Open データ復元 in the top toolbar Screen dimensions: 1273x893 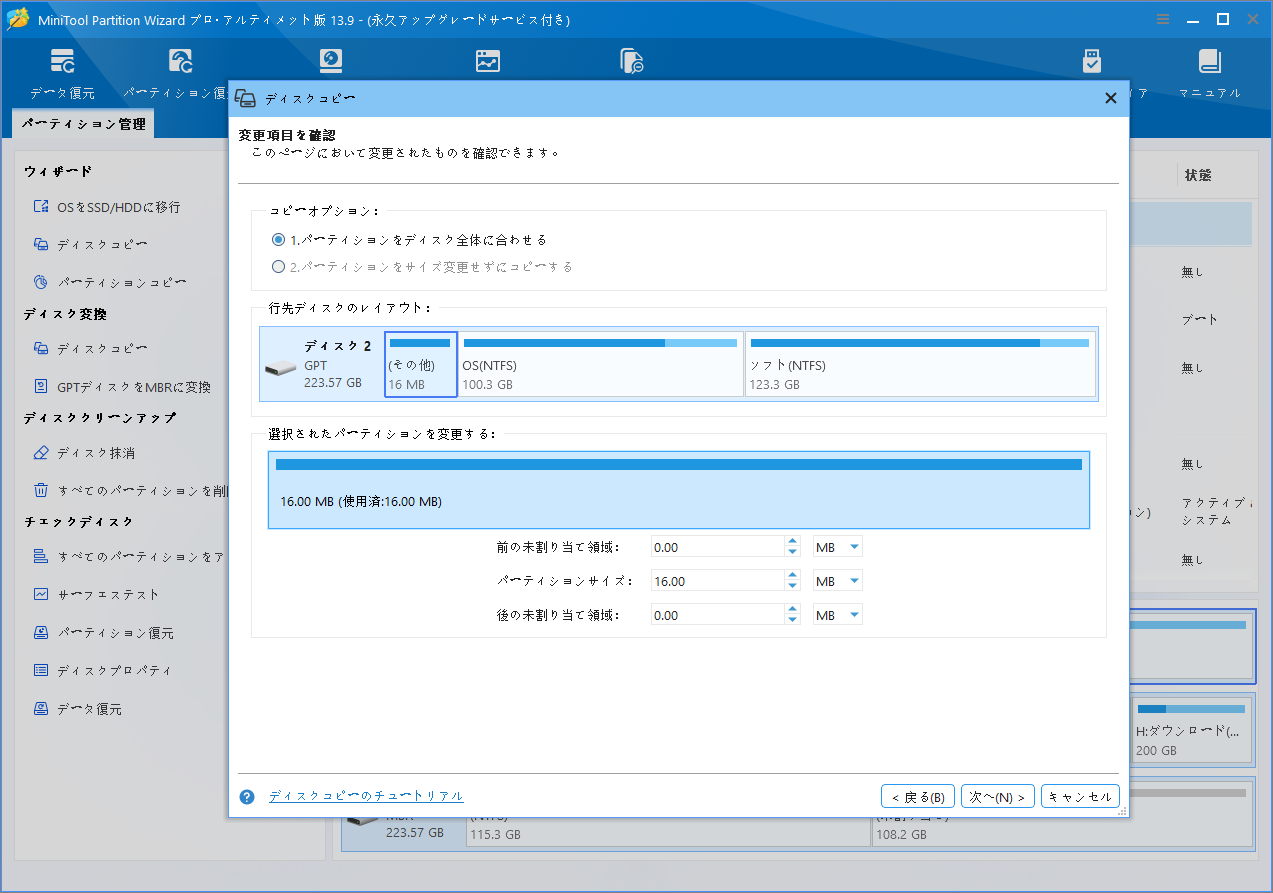62,73
